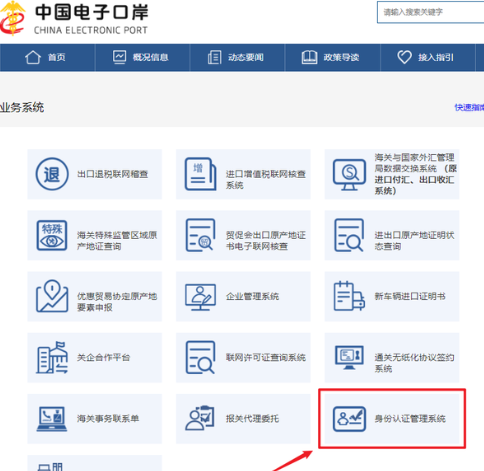Open 海关特殊监管区域原产地证查询
484x471 pixels.
(x=95, y=235)
